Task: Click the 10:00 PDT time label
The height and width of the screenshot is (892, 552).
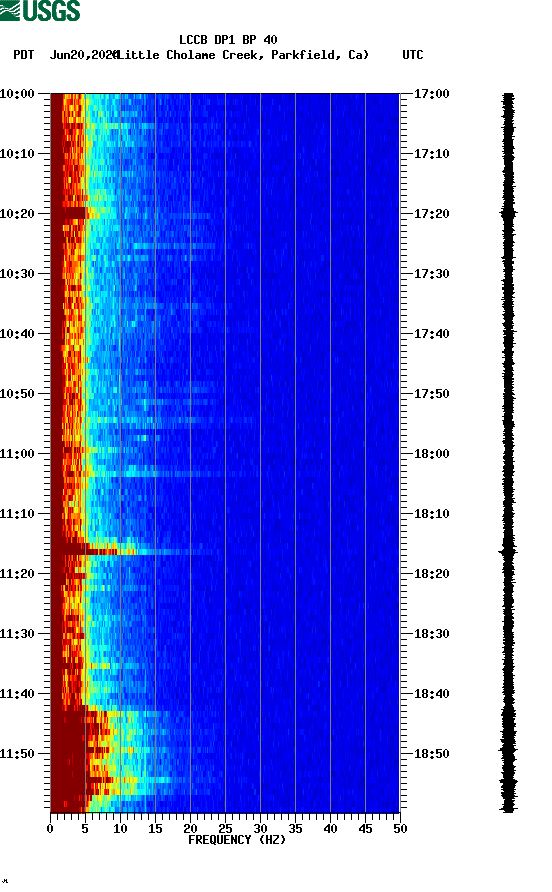Action: 17,93
